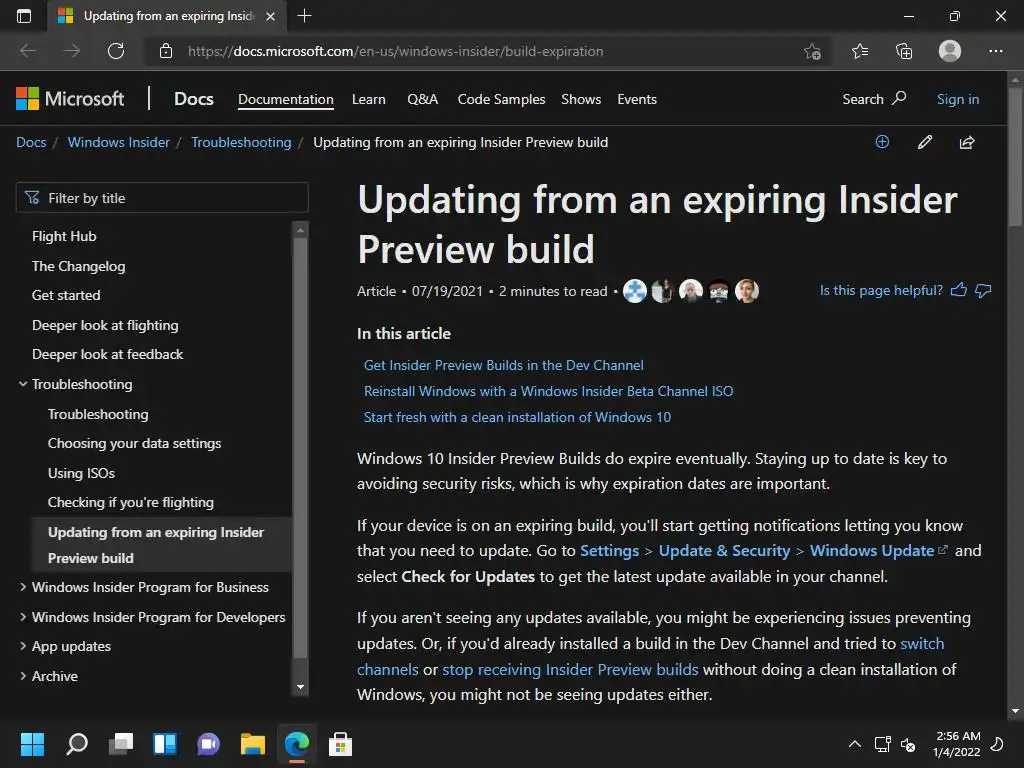Open the Shows nav item
The width and height of the screenshot is (1024, 768).
[581, 99]
